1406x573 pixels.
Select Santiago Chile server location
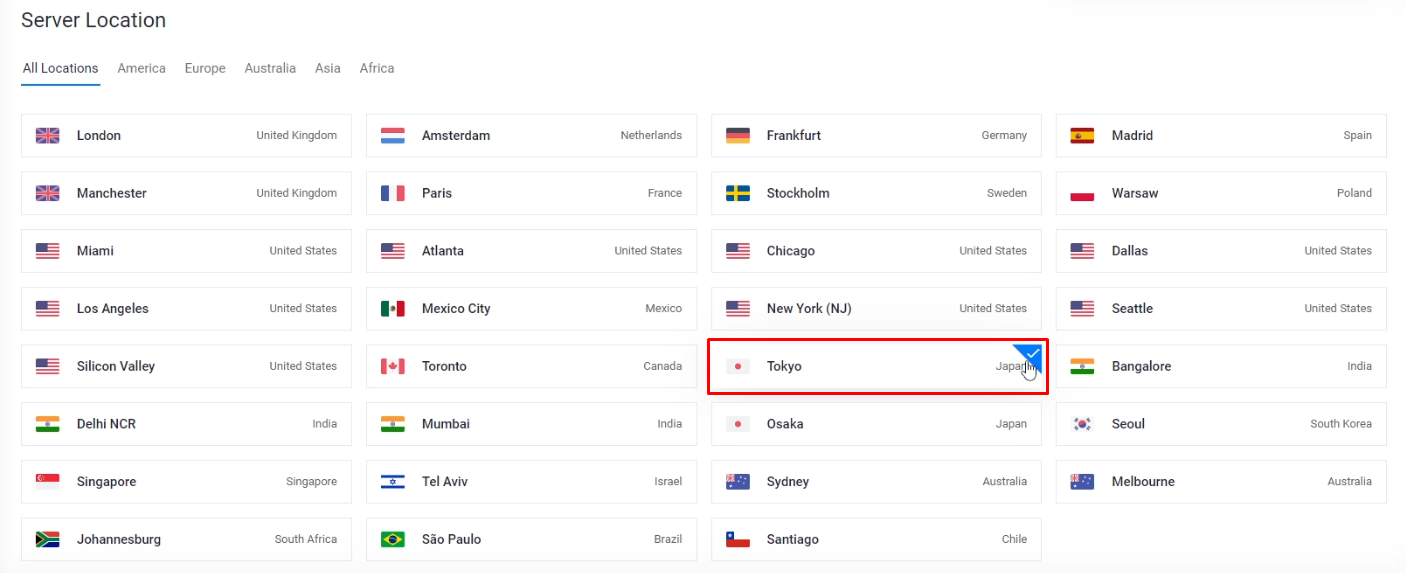tap(875, 540)
